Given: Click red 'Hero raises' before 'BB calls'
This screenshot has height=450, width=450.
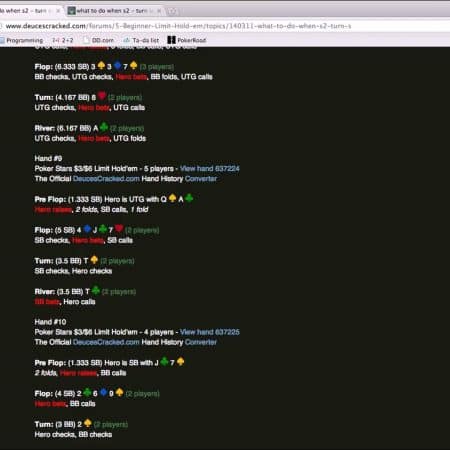Looking at the screenshot, I should click(x=78, y=373).
